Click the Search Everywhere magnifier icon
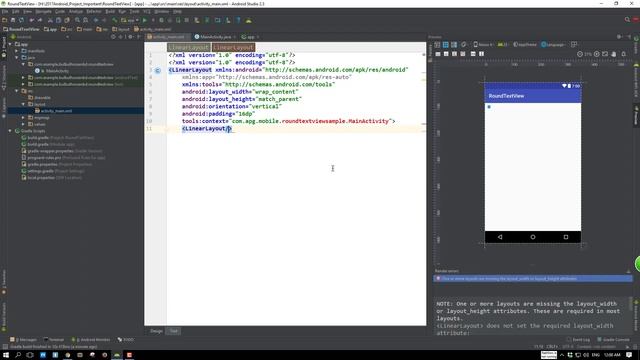Viewport: 640px width, 360px height. click(x=627, y=20)
